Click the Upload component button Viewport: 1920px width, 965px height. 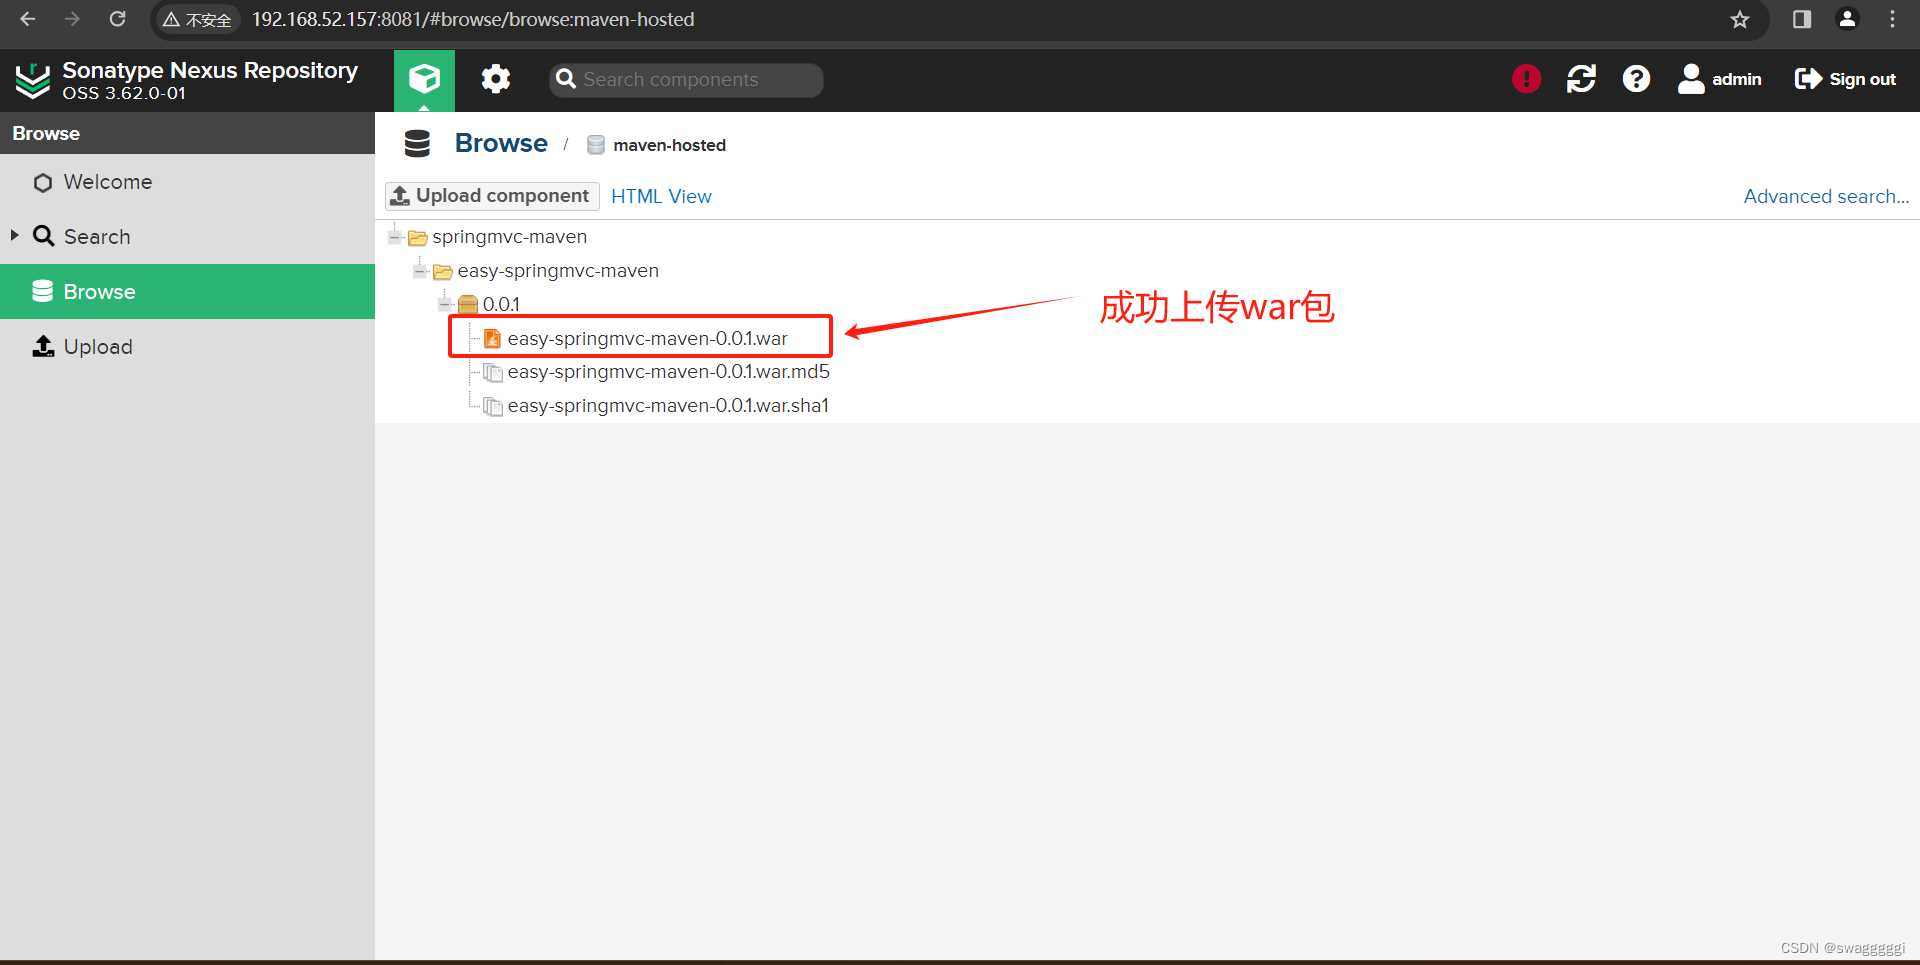coord(491,195)
